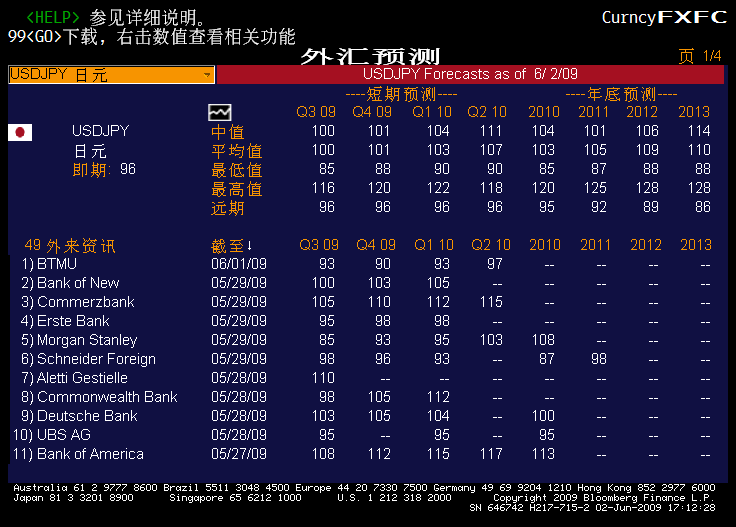Click Deutsche Bank 2010 value 100

pos(543,416)
